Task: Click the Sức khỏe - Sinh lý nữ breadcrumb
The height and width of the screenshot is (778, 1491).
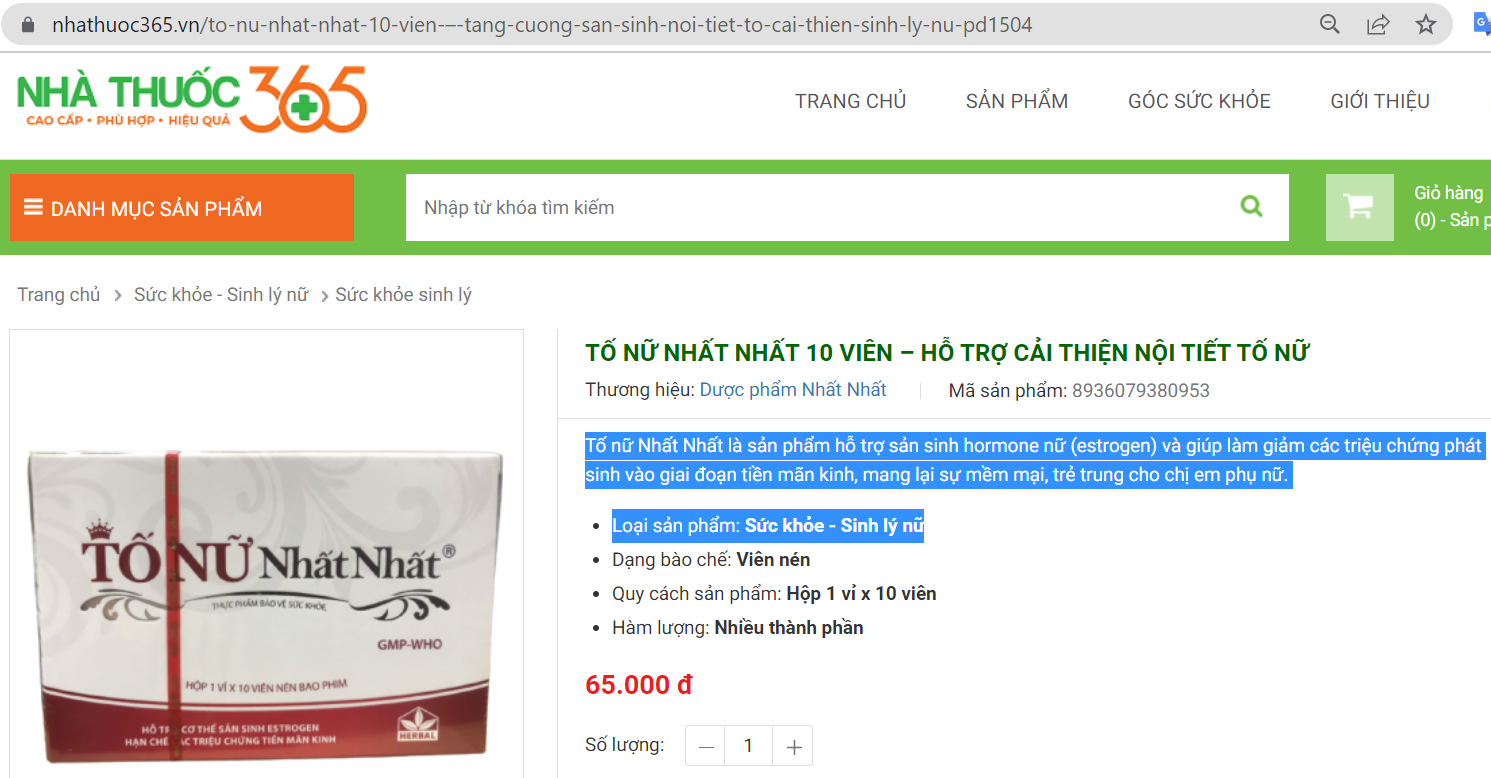Action: (221, 295)
